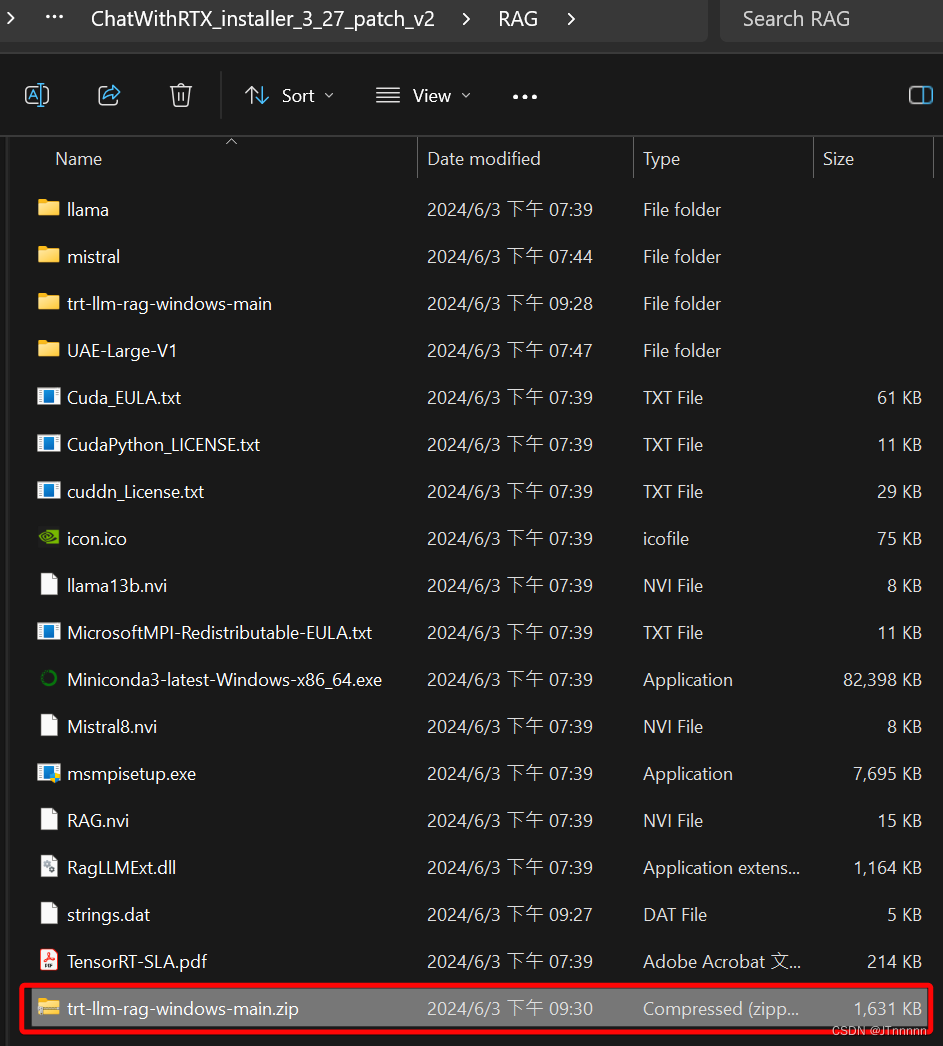Click the 82,398 KB size value

(x=882, y=680)
